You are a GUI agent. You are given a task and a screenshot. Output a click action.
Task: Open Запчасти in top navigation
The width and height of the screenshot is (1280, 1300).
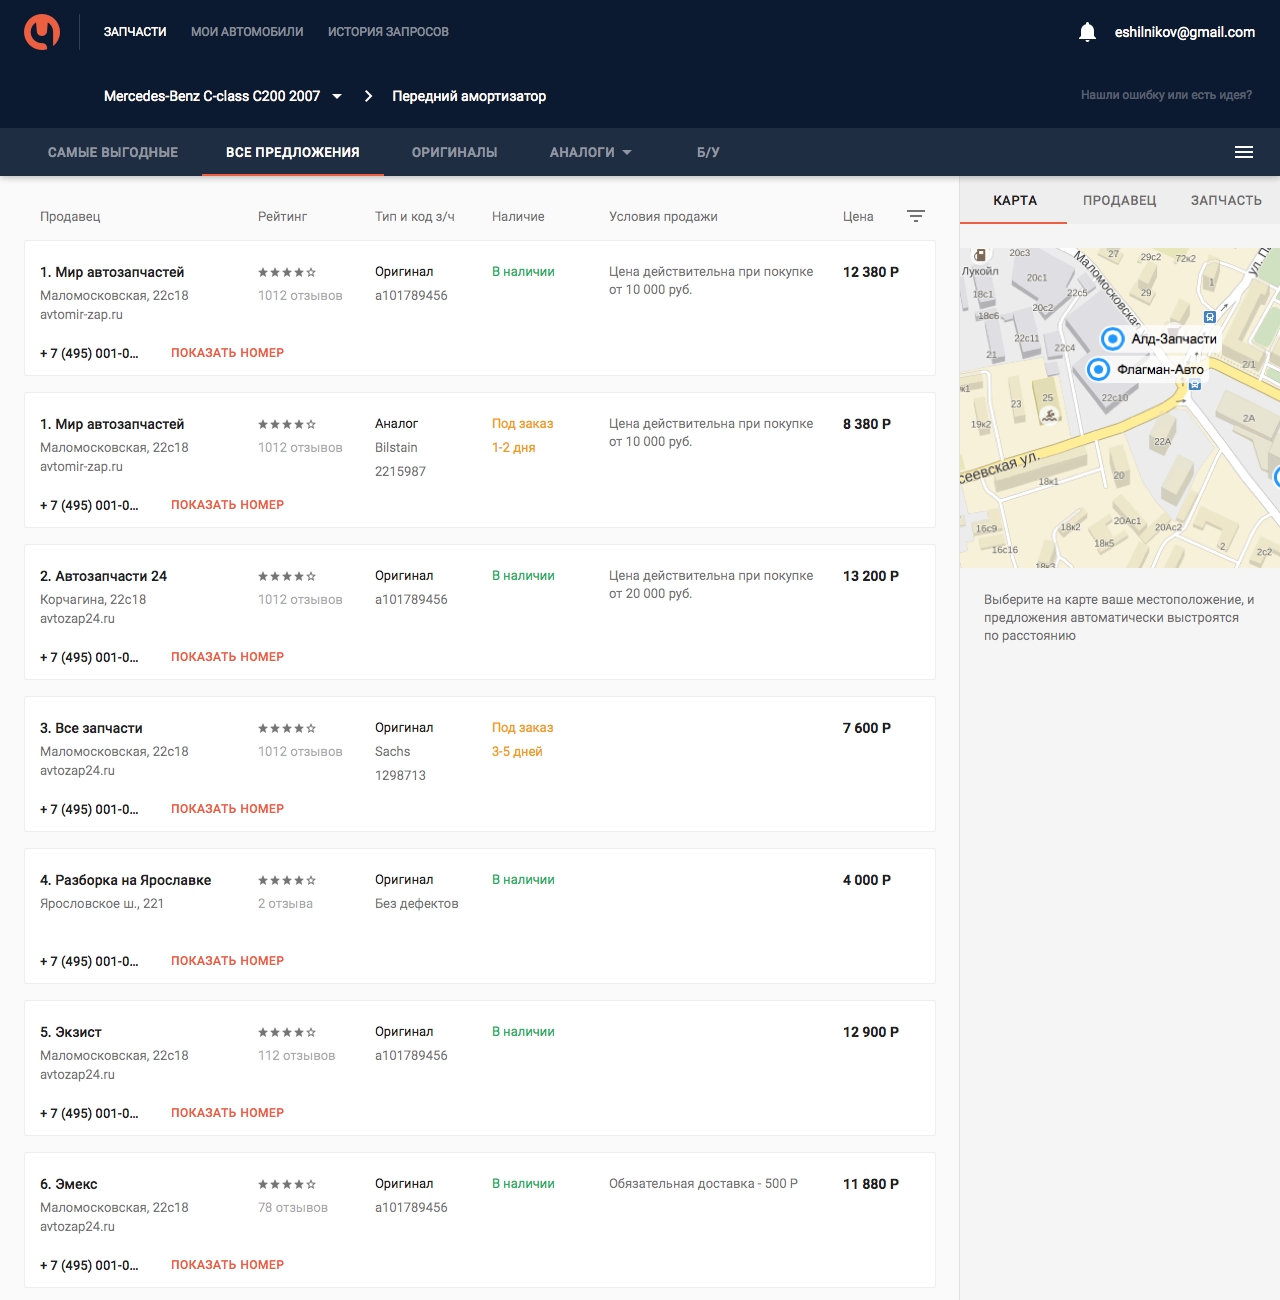click(x=135, y=32)
